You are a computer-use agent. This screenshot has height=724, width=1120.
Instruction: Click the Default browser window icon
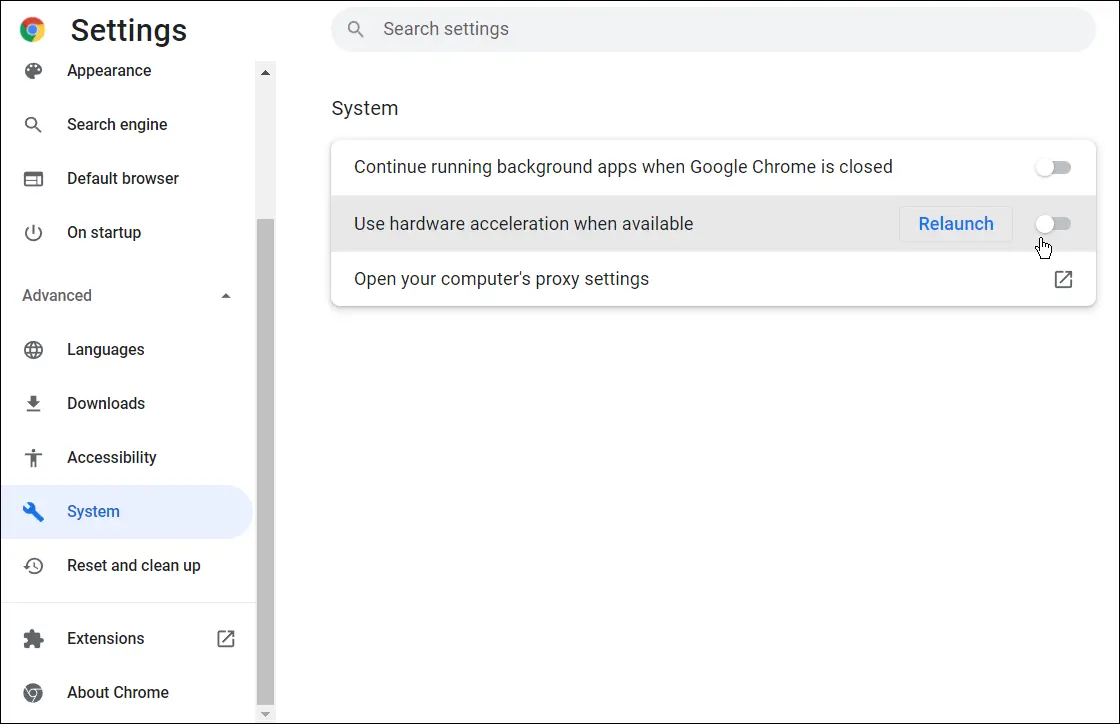pyautogui.click(x=33, y=179)
